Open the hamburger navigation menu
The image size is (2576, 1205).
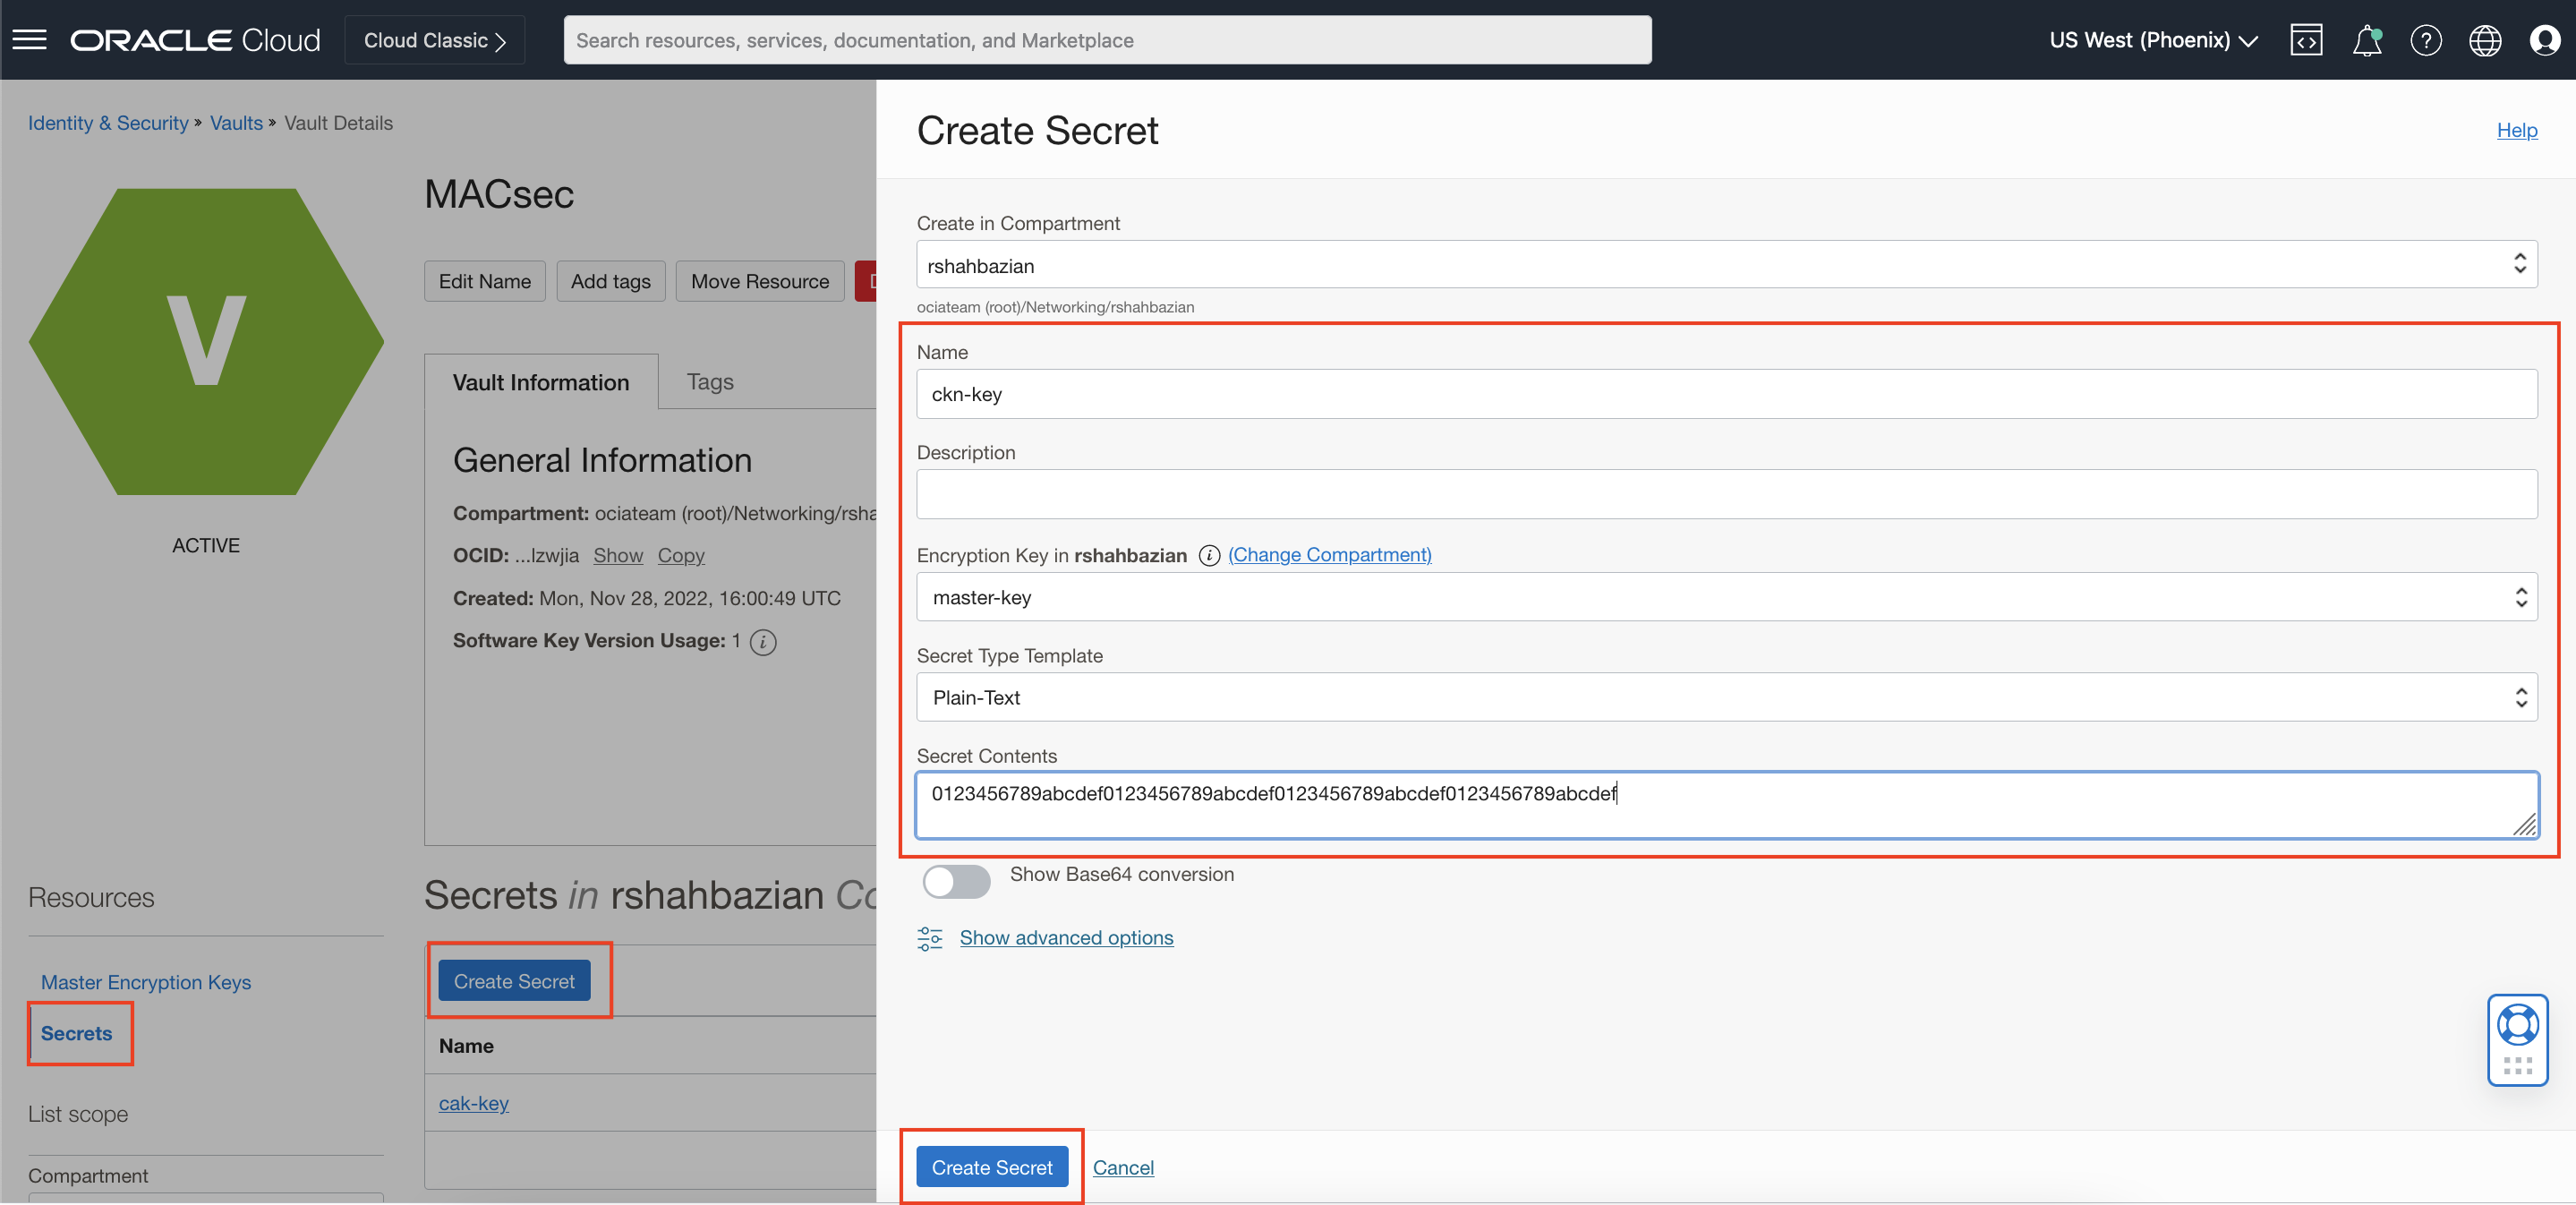pyautogui.click(x=30, y=40)
